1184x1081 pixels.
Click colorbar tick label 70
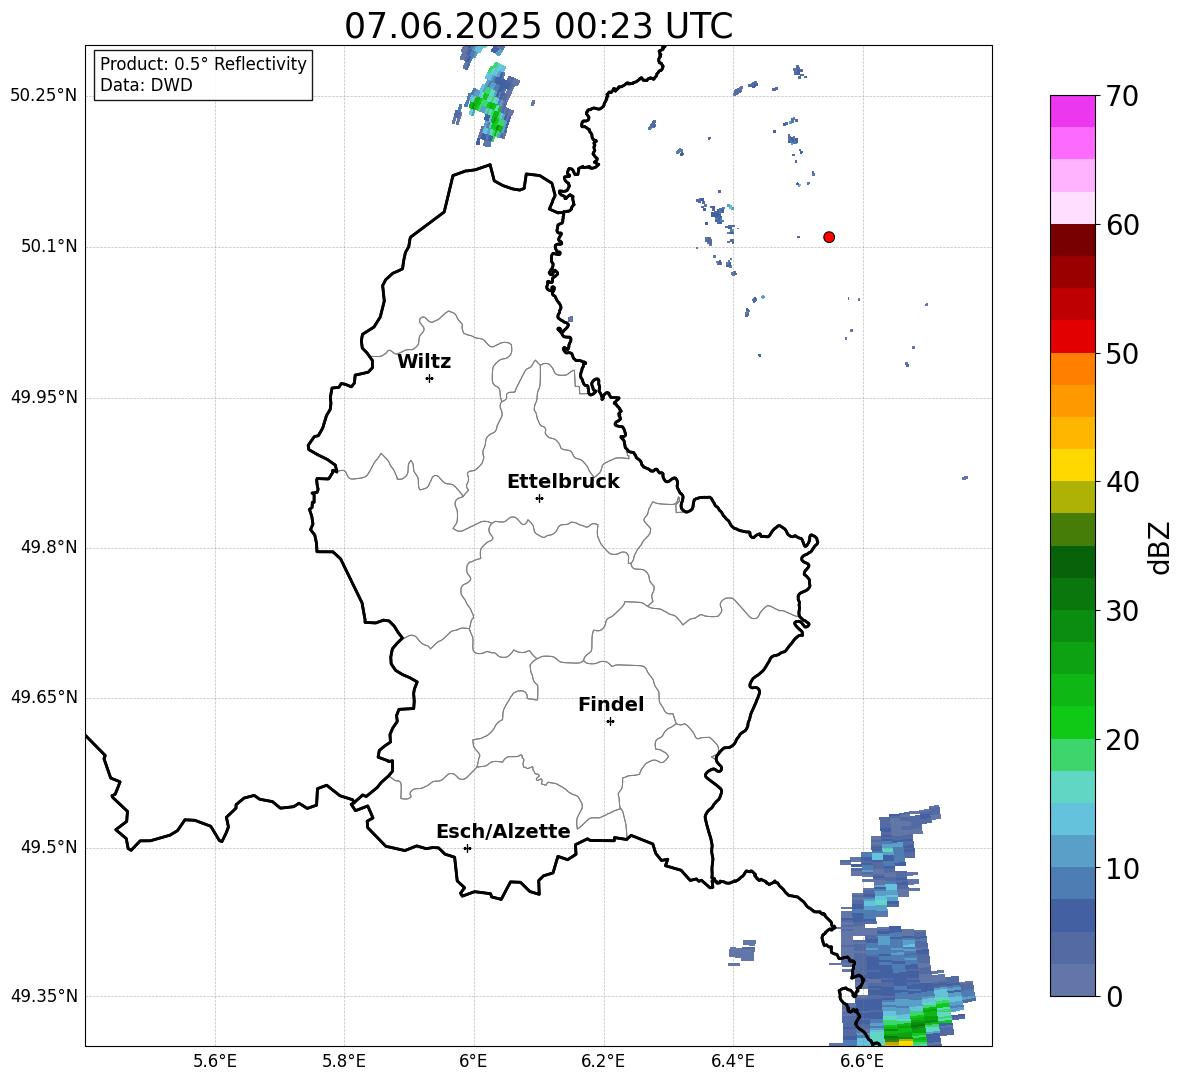click(1122, 97)
